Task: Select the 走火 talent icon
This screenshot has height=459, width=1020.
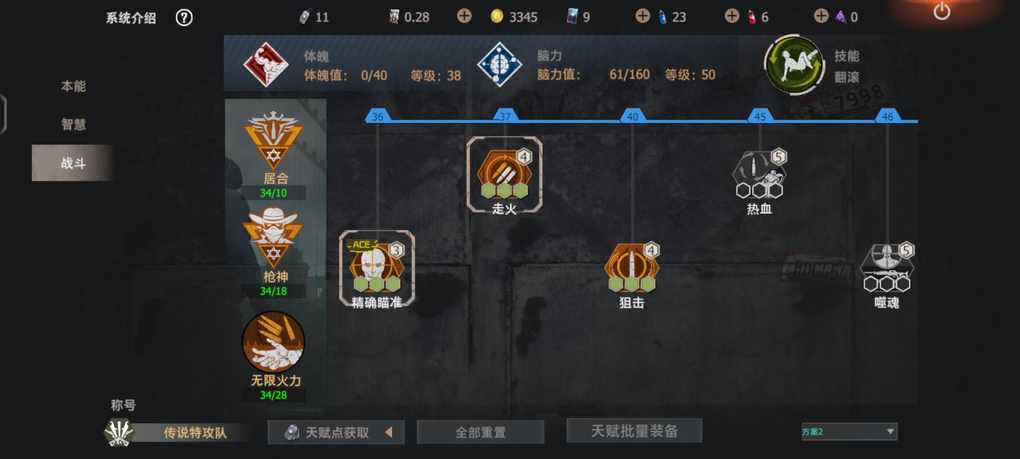Action: 504,174
